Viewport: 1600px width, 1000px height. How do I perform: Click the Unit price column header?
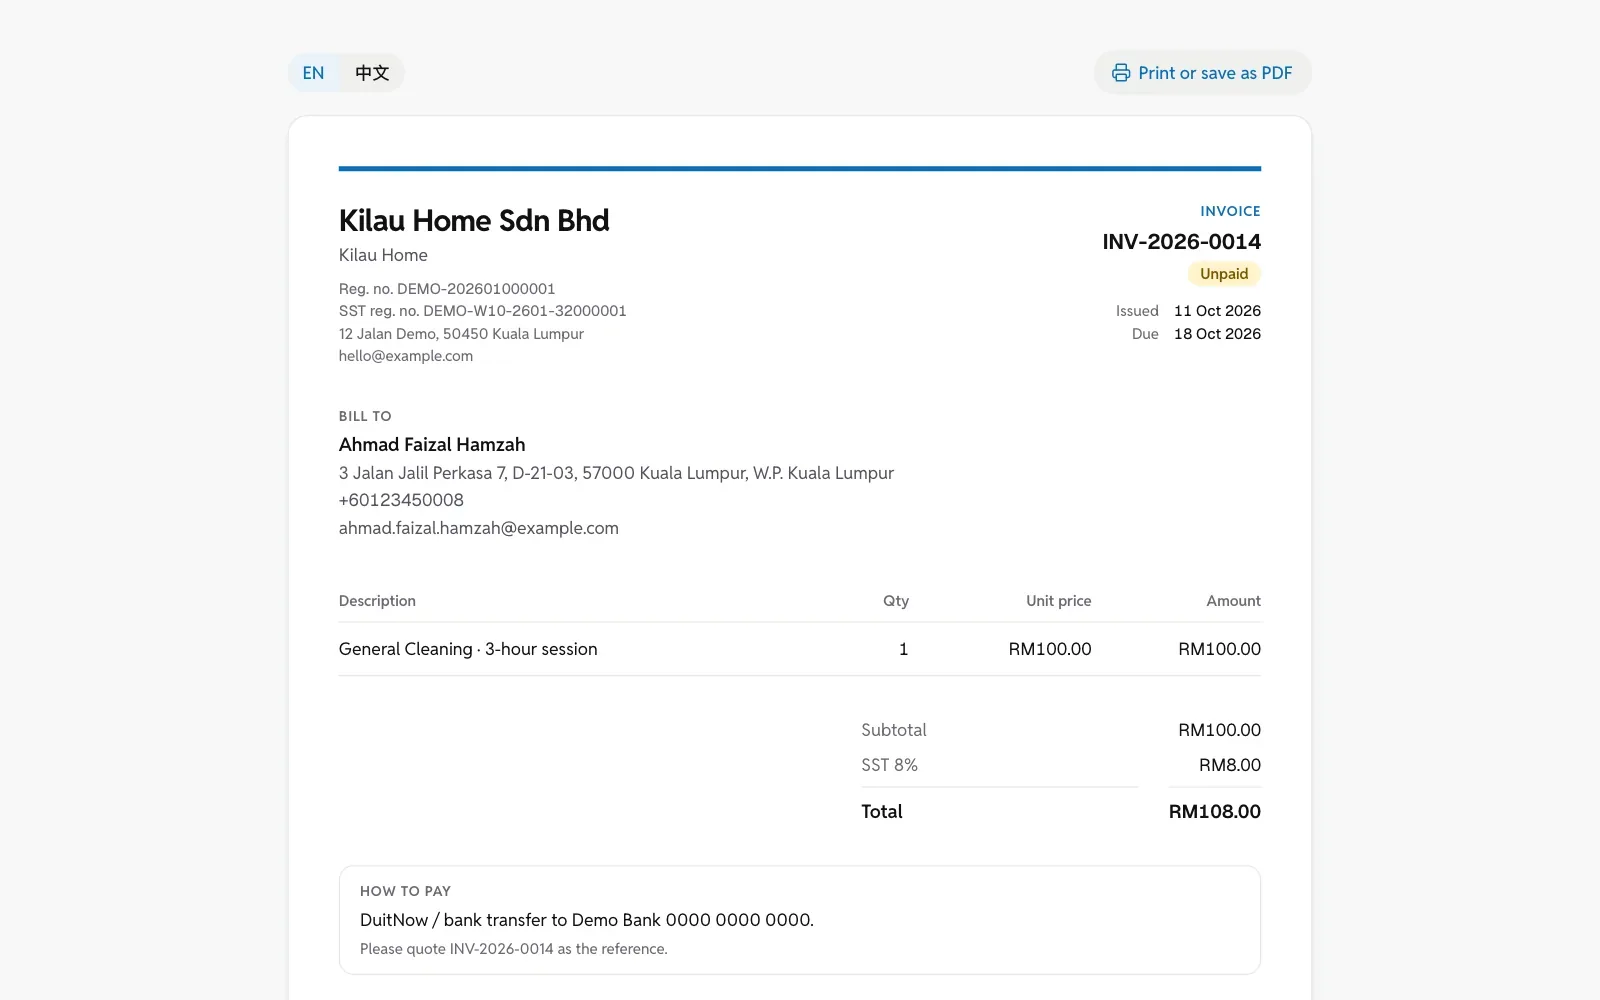[1058, 601]
